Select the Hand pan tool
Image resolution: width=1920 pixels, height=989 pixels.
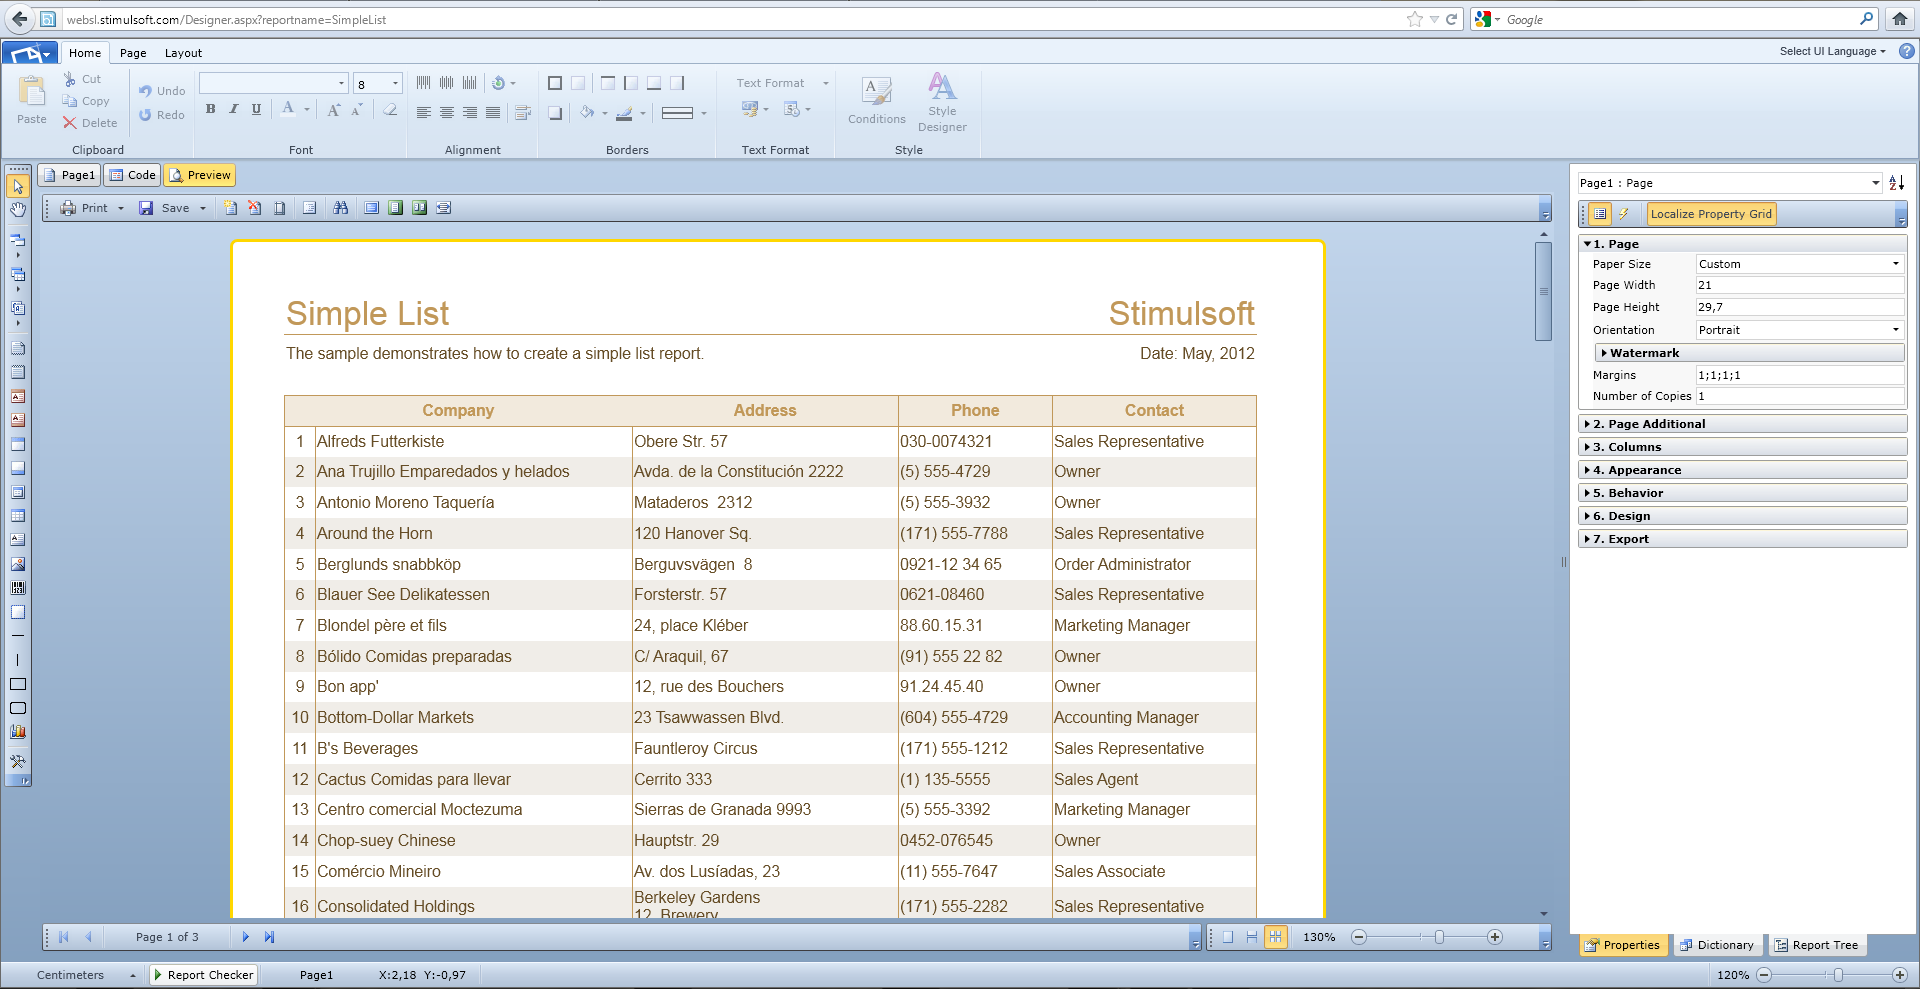click(x=18, y=210)
